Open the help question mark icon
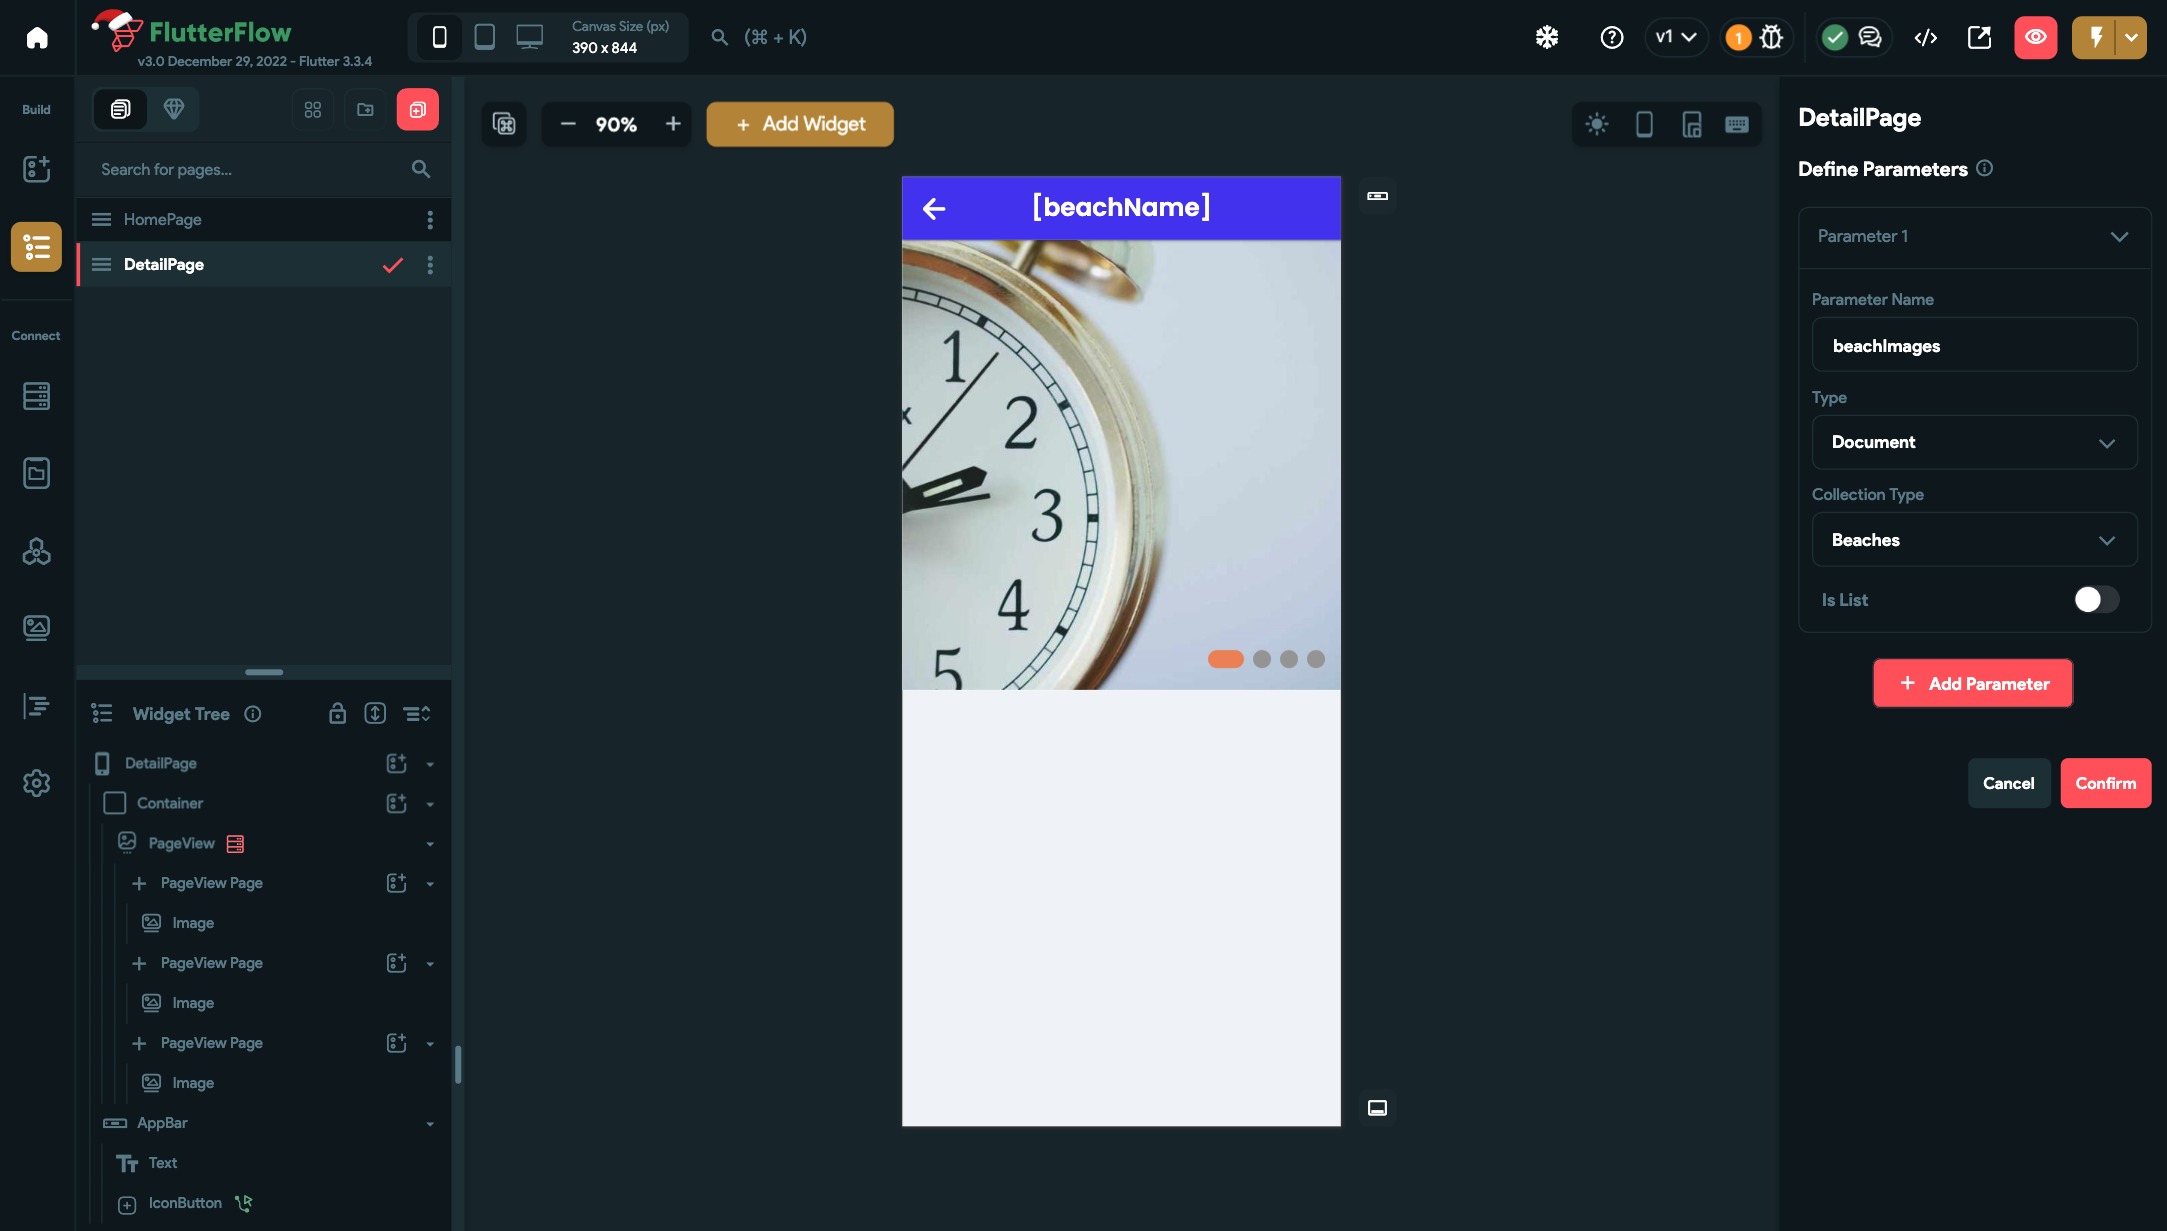The height and width of the screenshot is (1231, 2167). click(x=1611, y=37)
